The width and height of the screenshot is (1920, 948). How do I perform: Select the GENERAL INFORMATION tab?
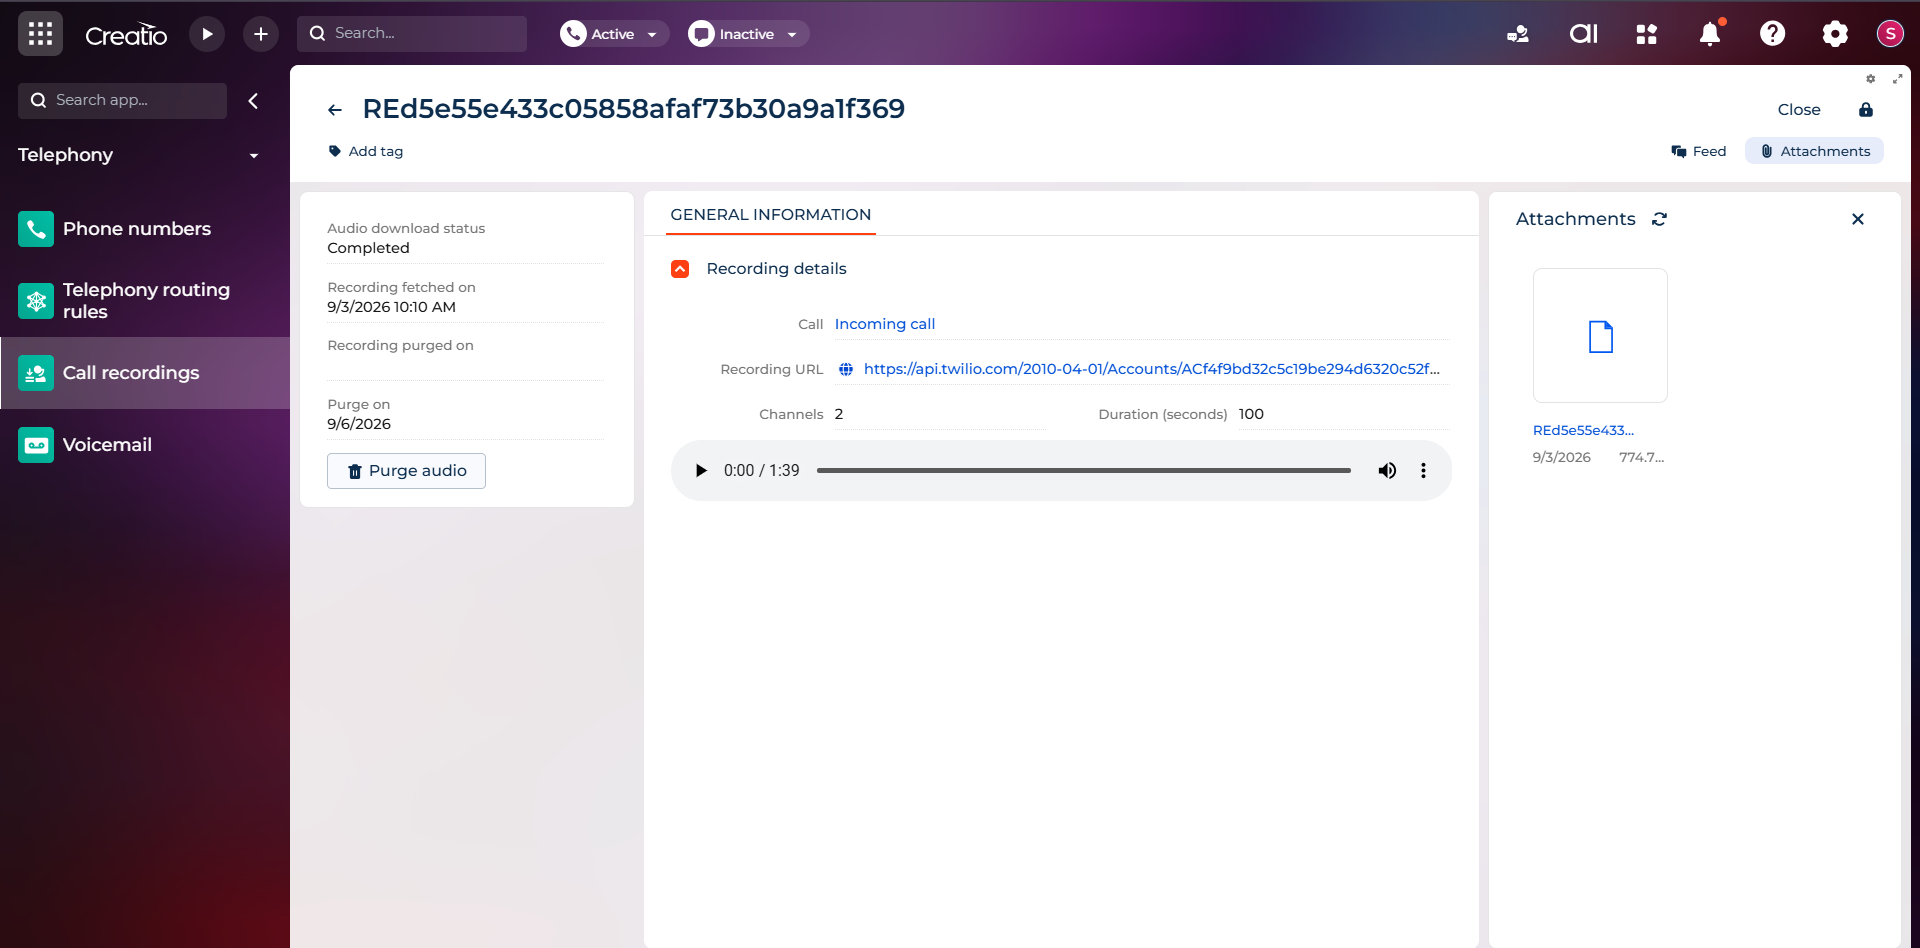[x=771, y=215]
